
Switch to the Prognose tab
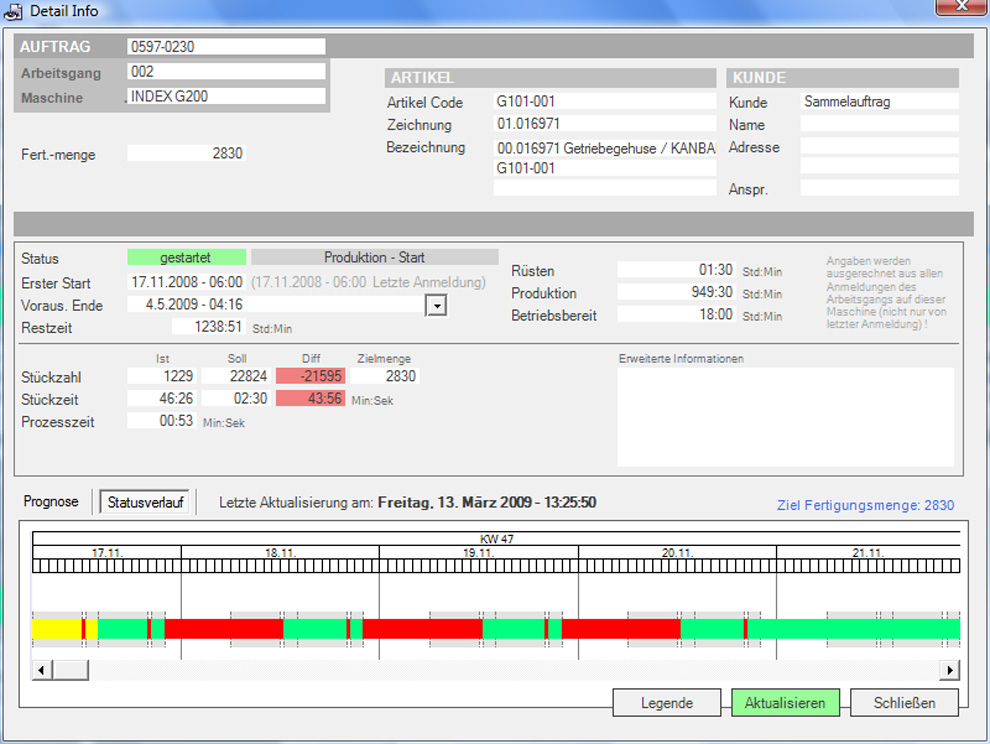click(x=51, y=501)
